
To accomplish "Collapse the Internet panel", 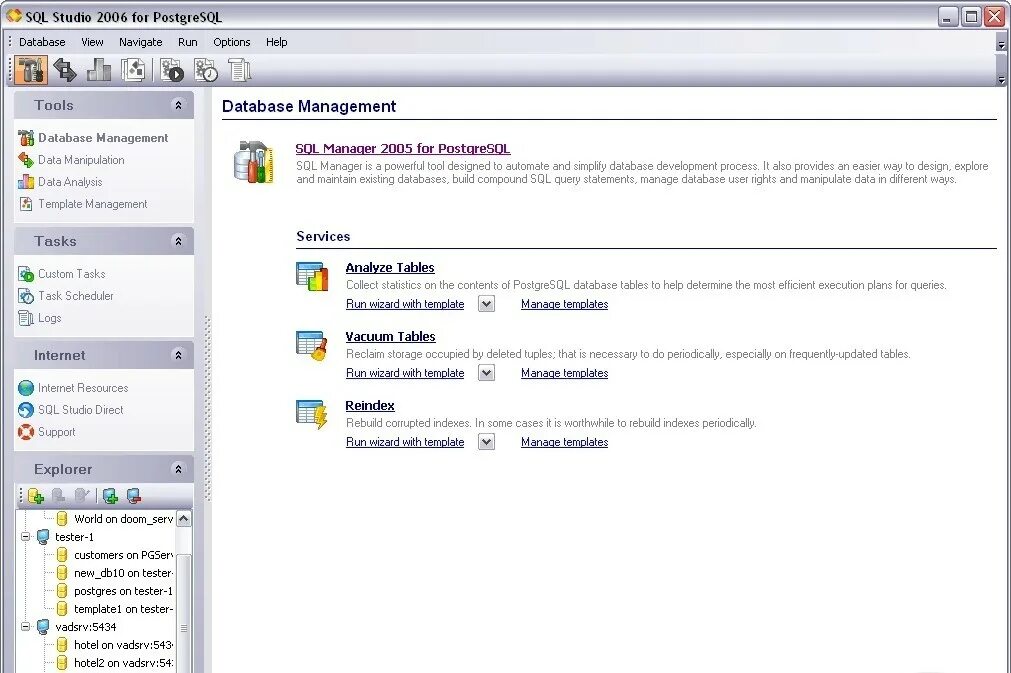I will 179,355.
